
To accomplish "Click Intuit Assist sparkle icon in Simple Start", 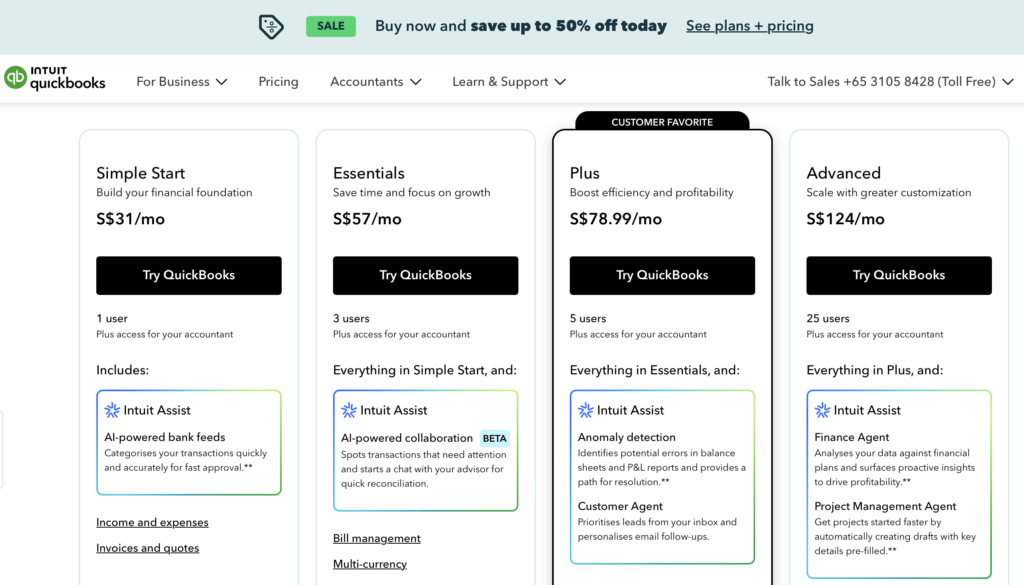I will pyautogui.click(x=112, y=410).
